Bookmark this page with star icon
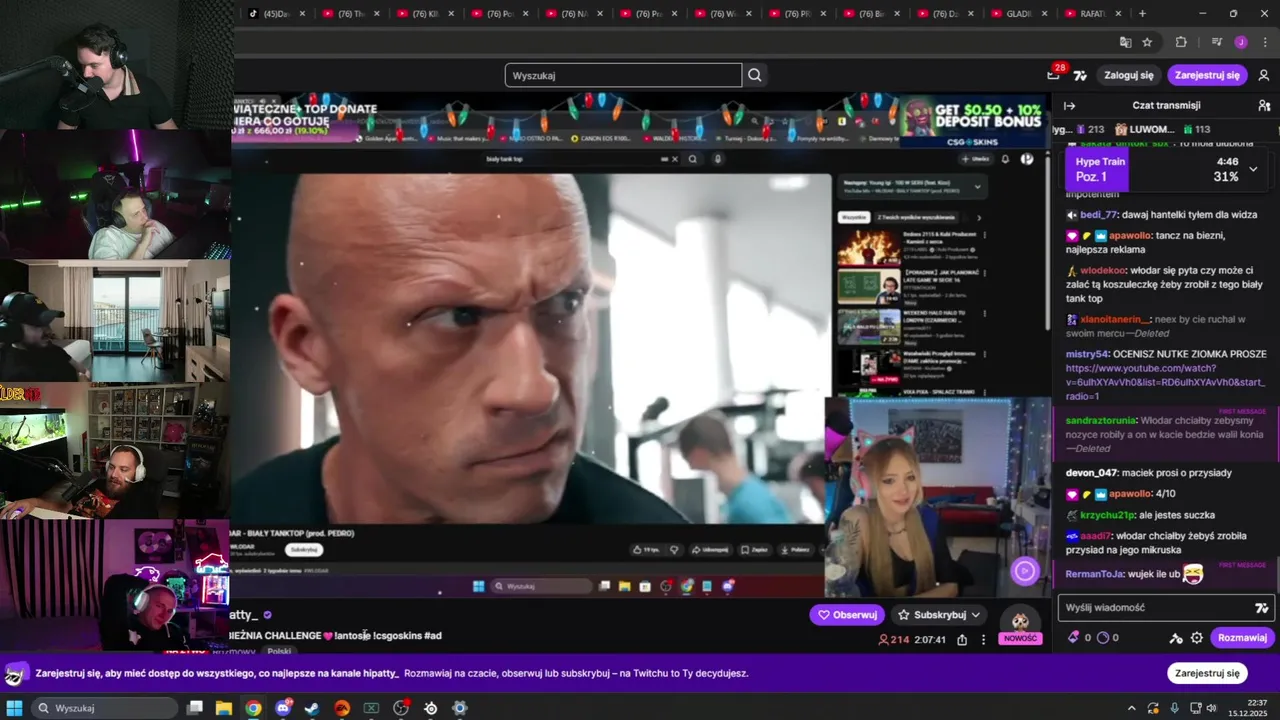The image size is (1280, 720). (1147, 42)
